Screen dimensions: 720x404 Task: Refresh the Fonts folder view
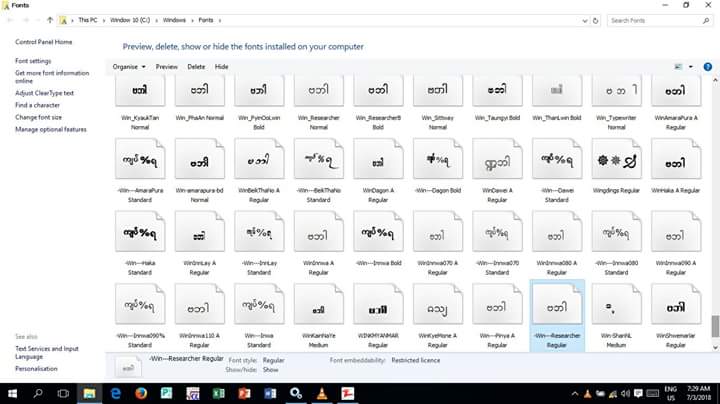(x=596, y=21)
